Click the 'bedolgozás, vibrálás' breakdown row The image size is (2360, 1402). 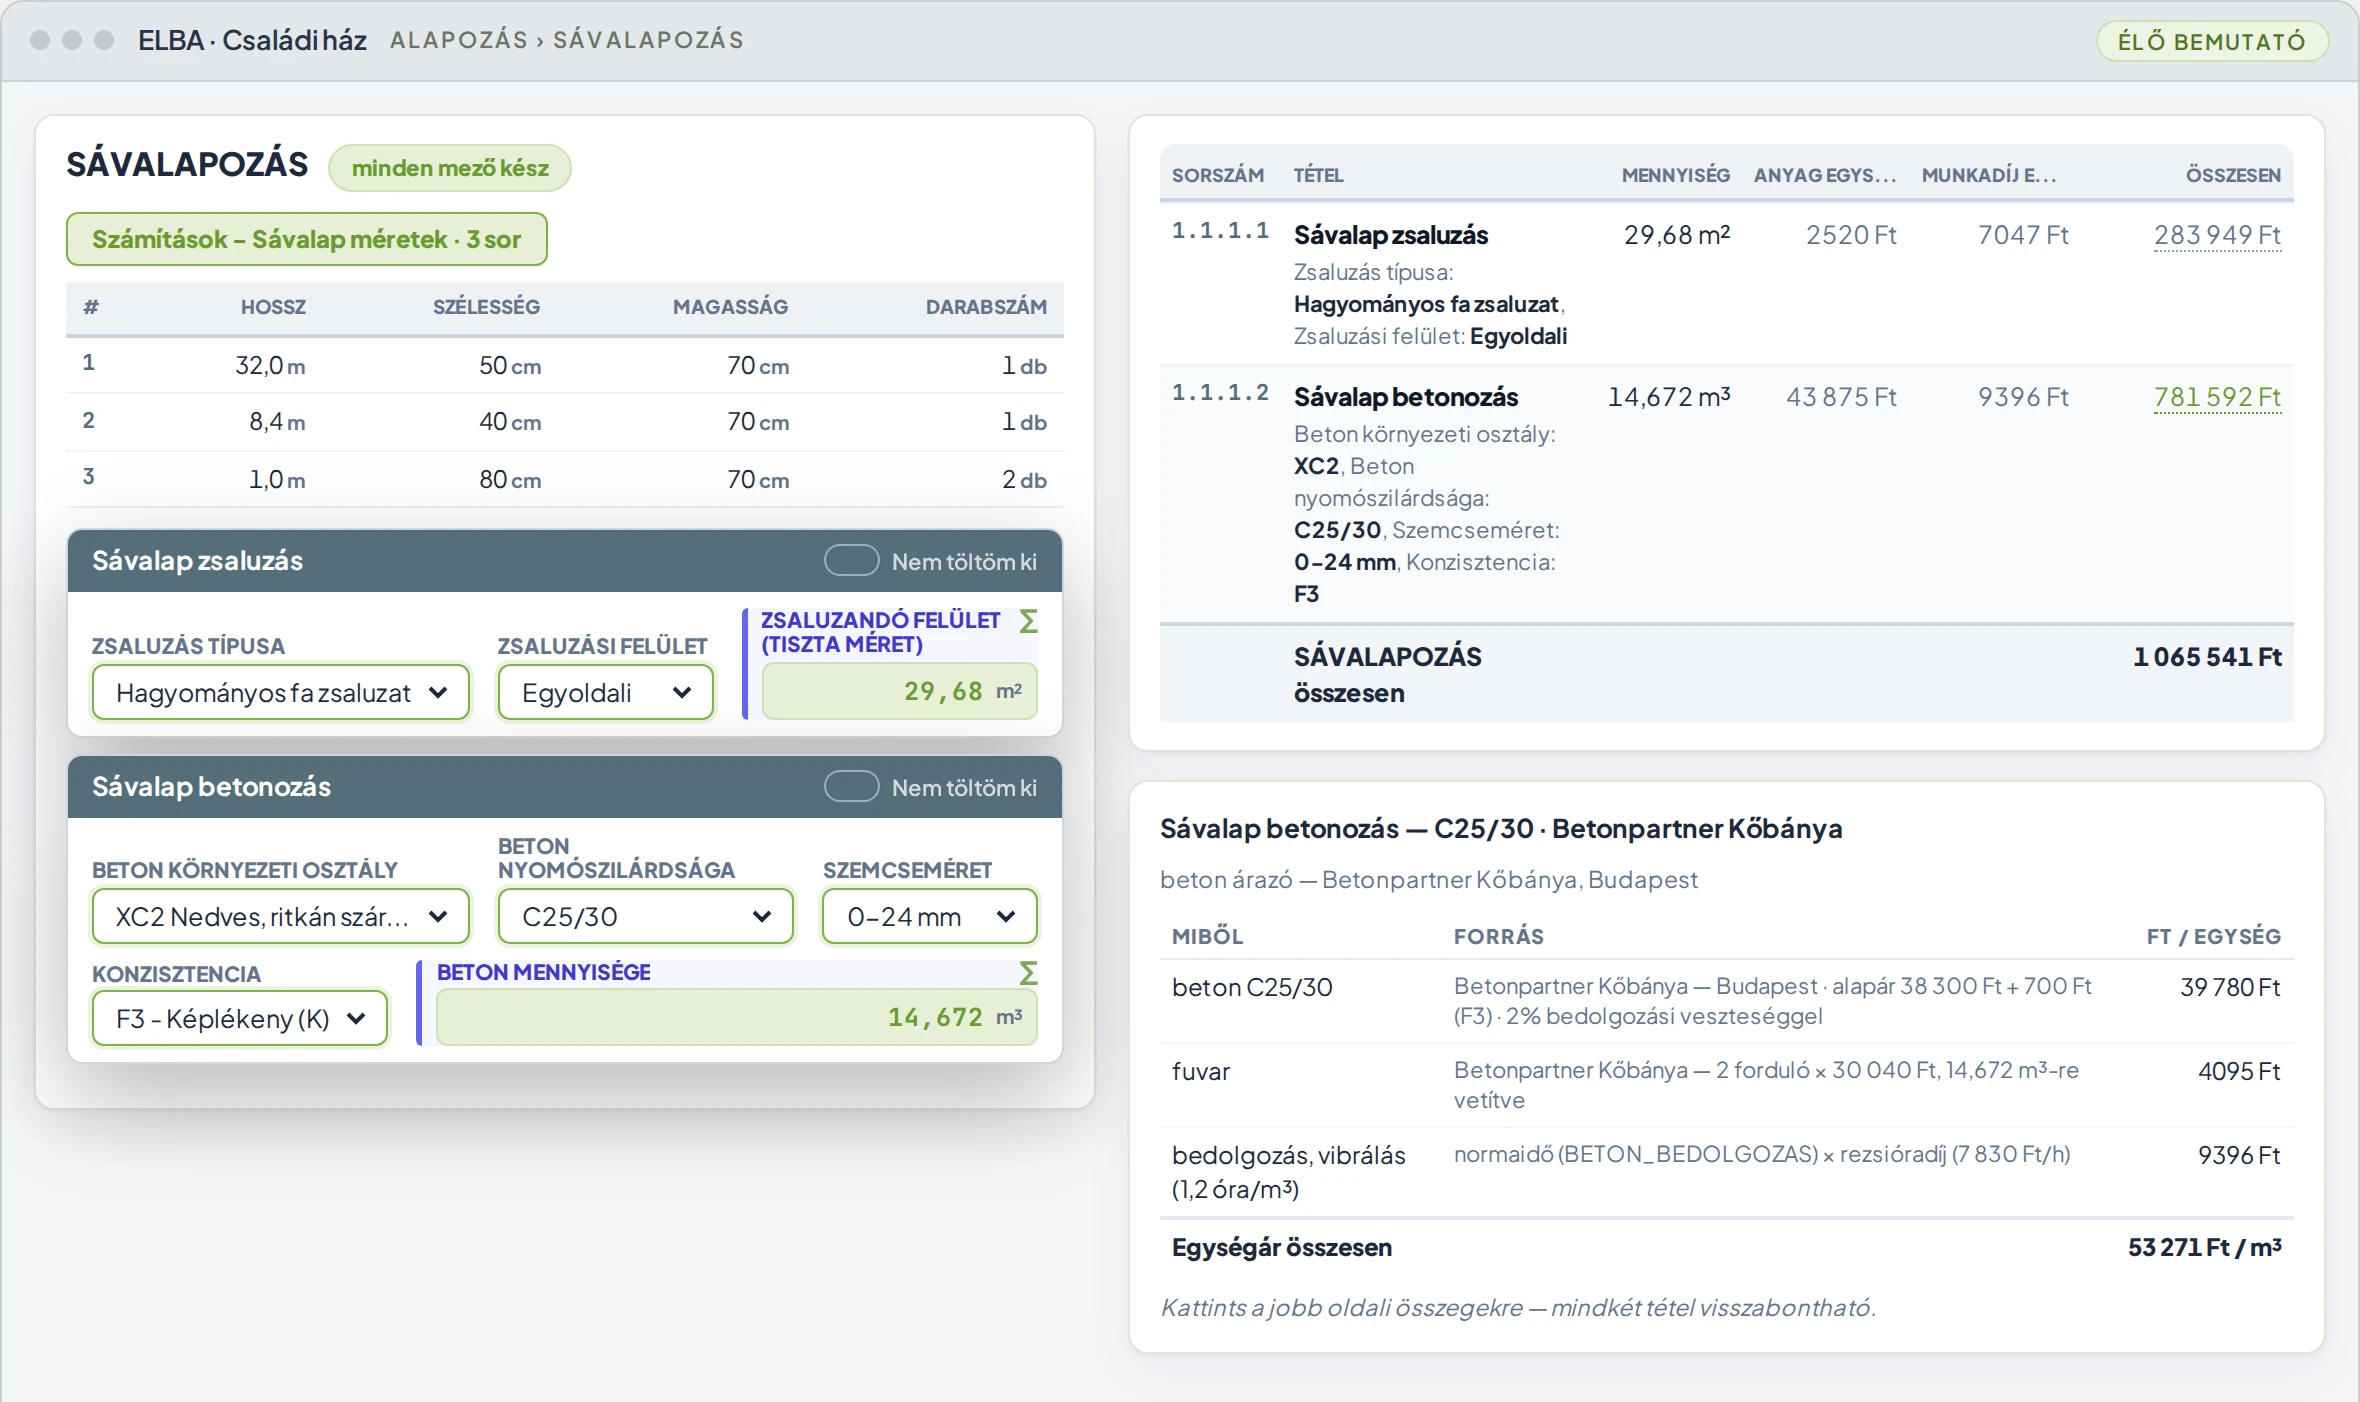point(1726,1172)
